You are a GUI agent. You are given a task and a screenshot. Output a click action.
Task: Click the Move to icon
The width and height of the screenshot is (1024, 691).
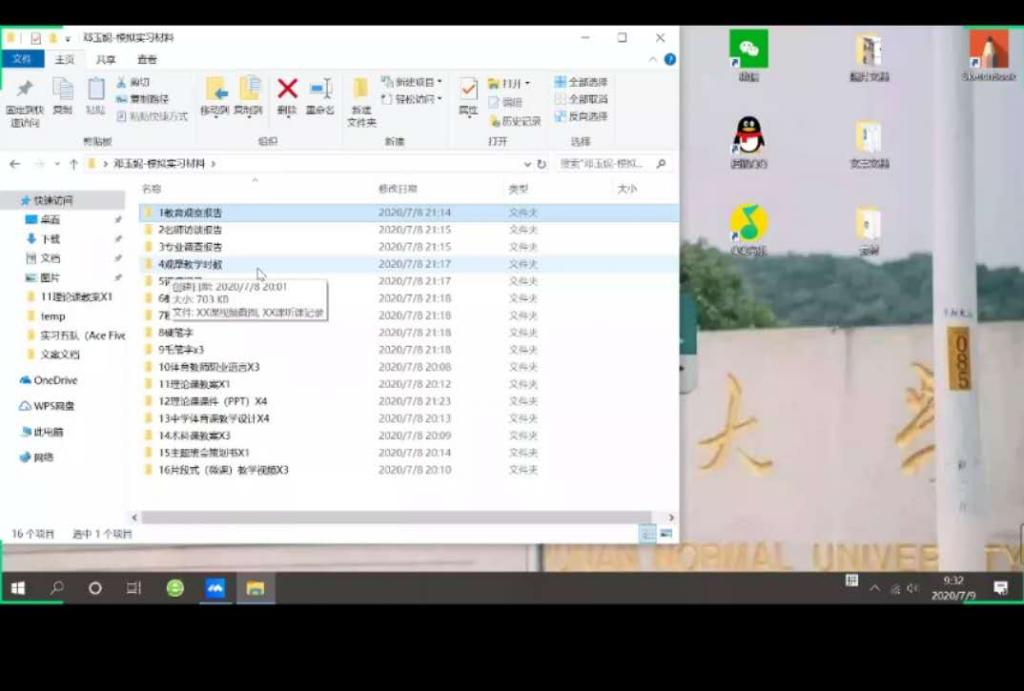pos(215,91)
